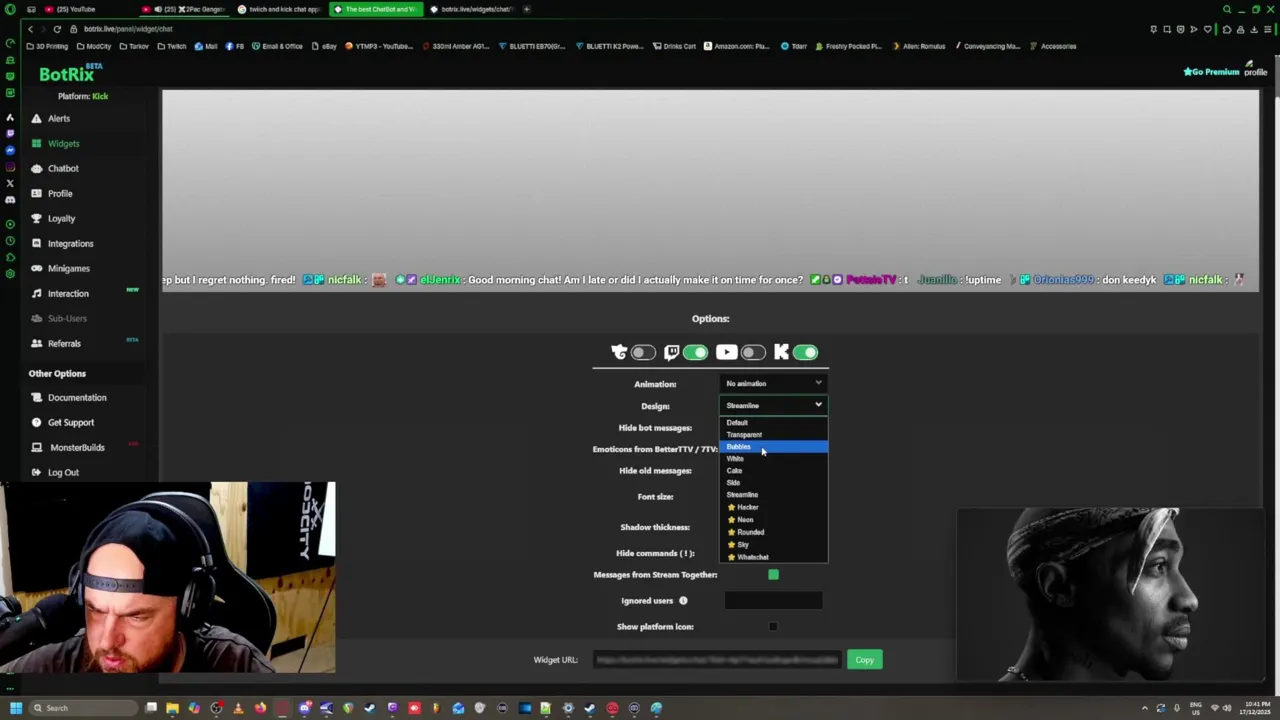Pick the premium Whatschat design
This screenshot has width=1280, height=720.
point(773,557)
